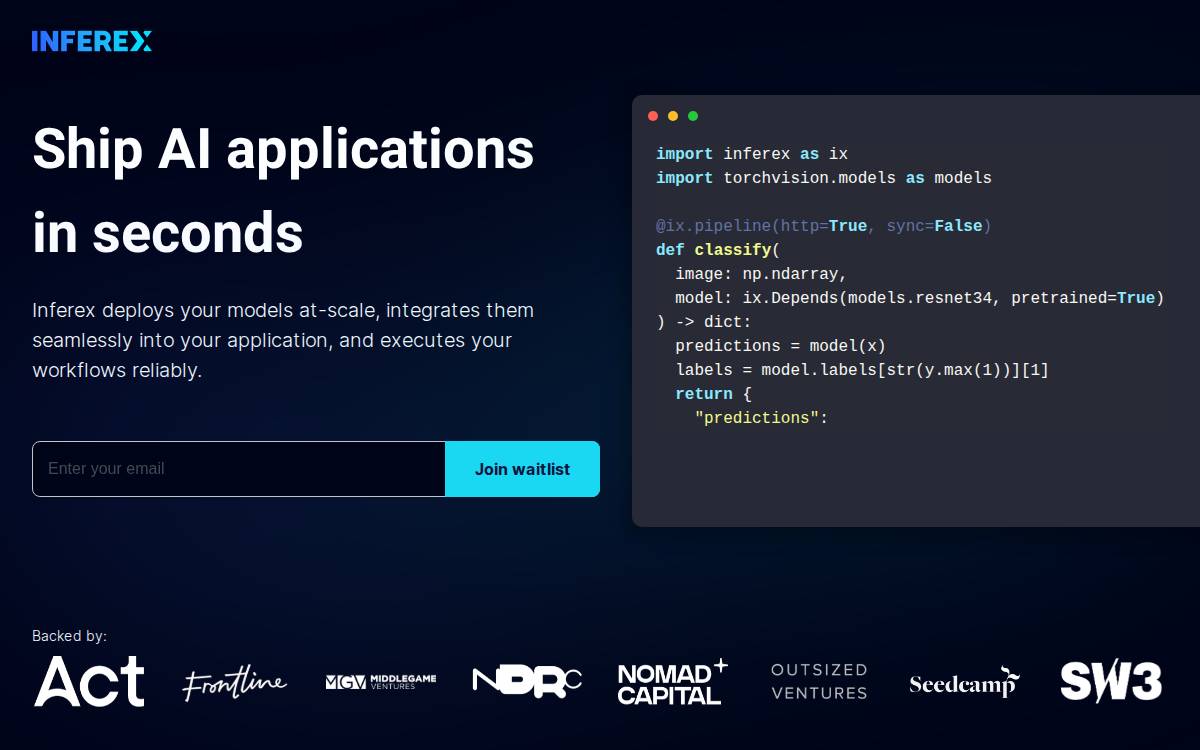Click the "predictions = model(x)" code line
Viewport: 1200px width, 750px height.
point(781,346)
